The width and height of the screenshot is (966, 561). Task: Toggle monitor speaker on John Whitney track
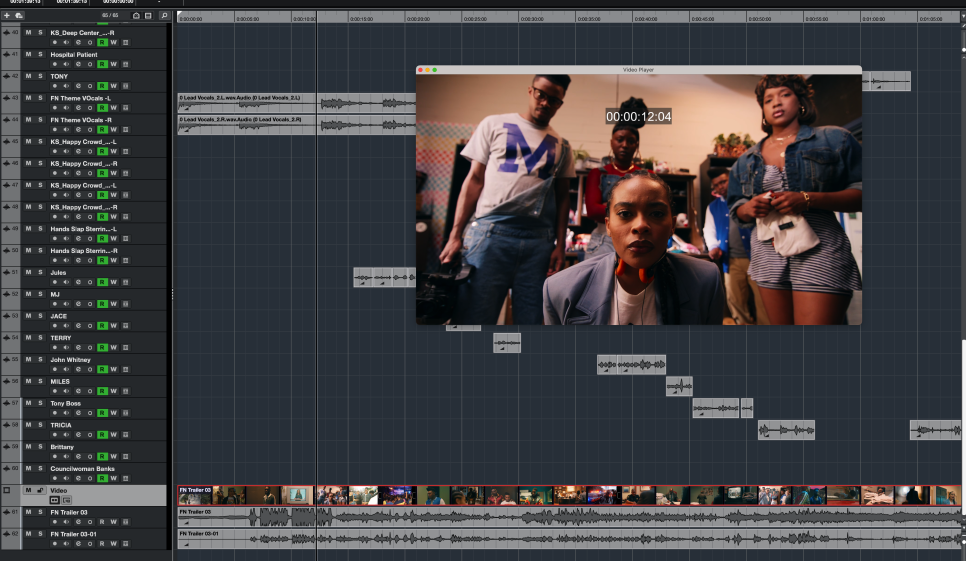click(x=66, y=369)
